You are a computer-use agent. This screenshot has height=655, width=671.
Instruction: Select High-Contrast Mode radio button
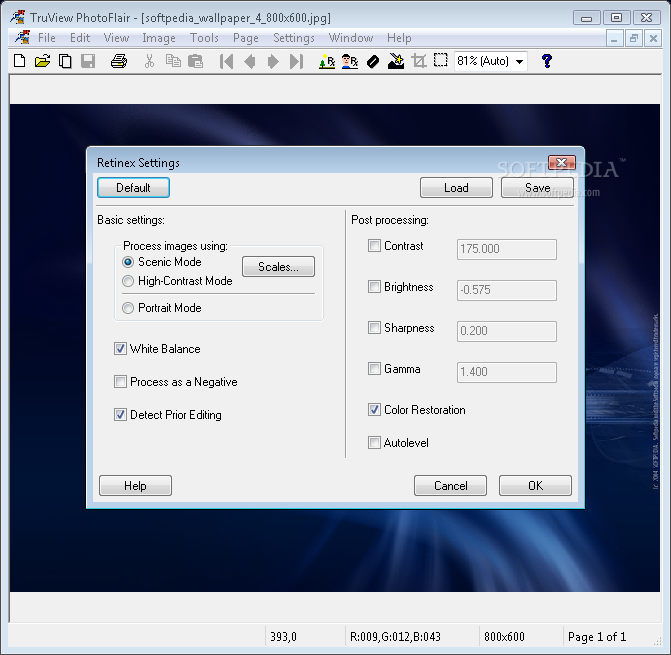128,281
